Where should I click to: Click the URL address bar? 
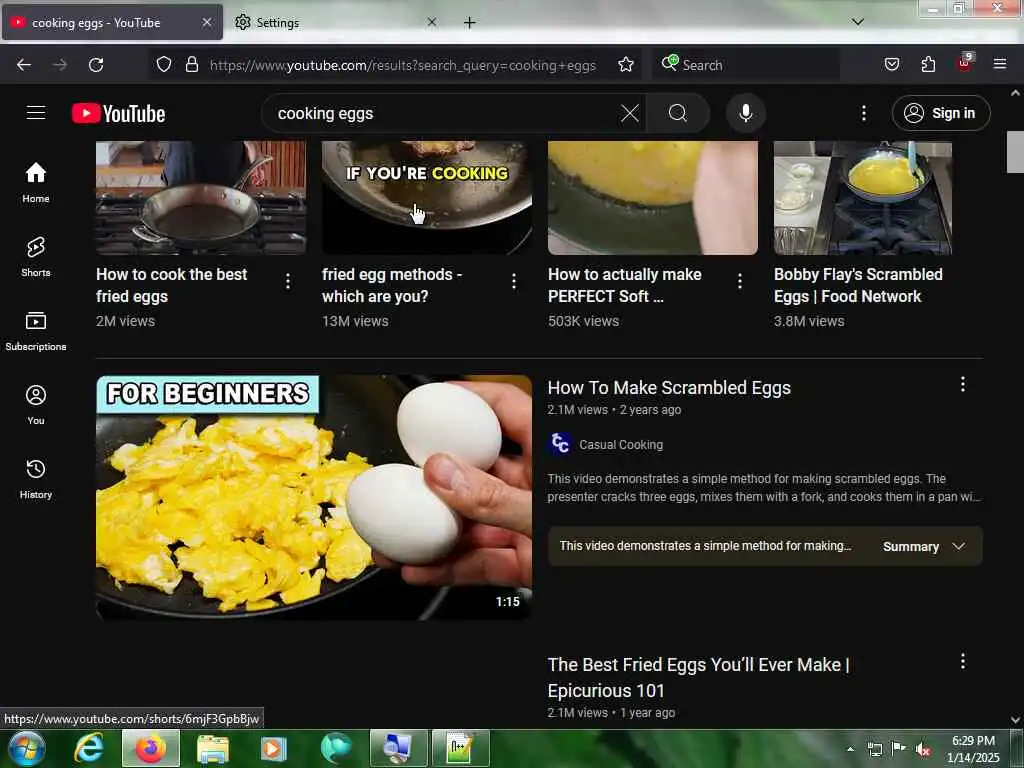tap(402, 65)
